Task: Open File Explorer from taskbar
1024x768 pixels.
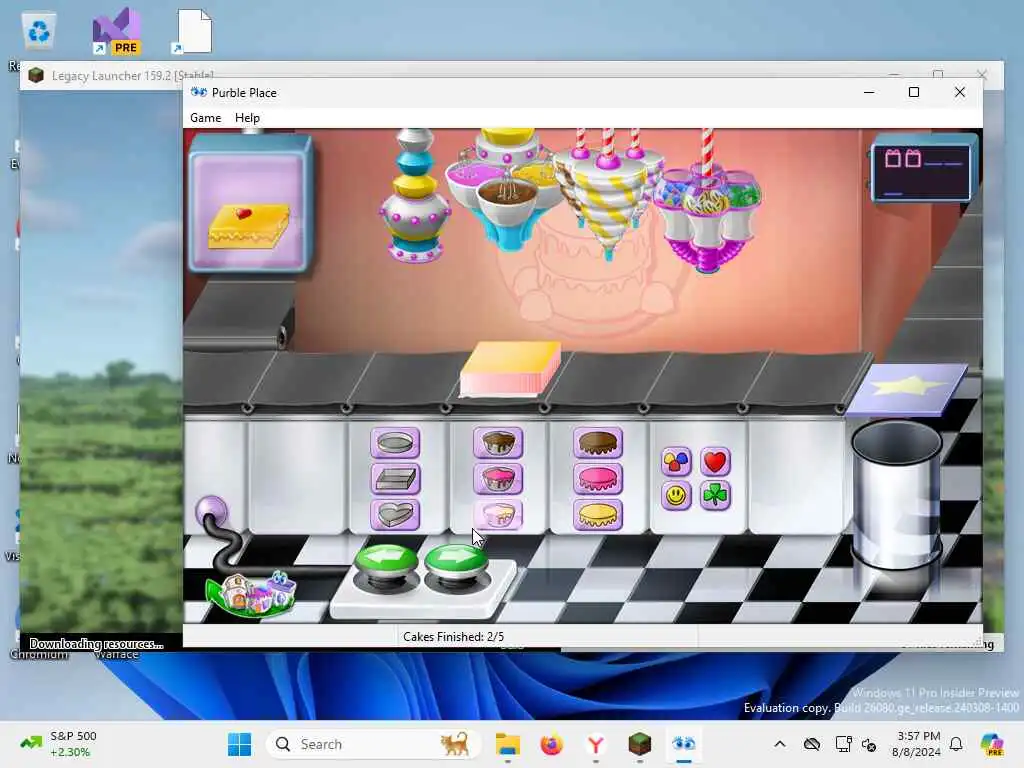Action: [x=507, y=744]
